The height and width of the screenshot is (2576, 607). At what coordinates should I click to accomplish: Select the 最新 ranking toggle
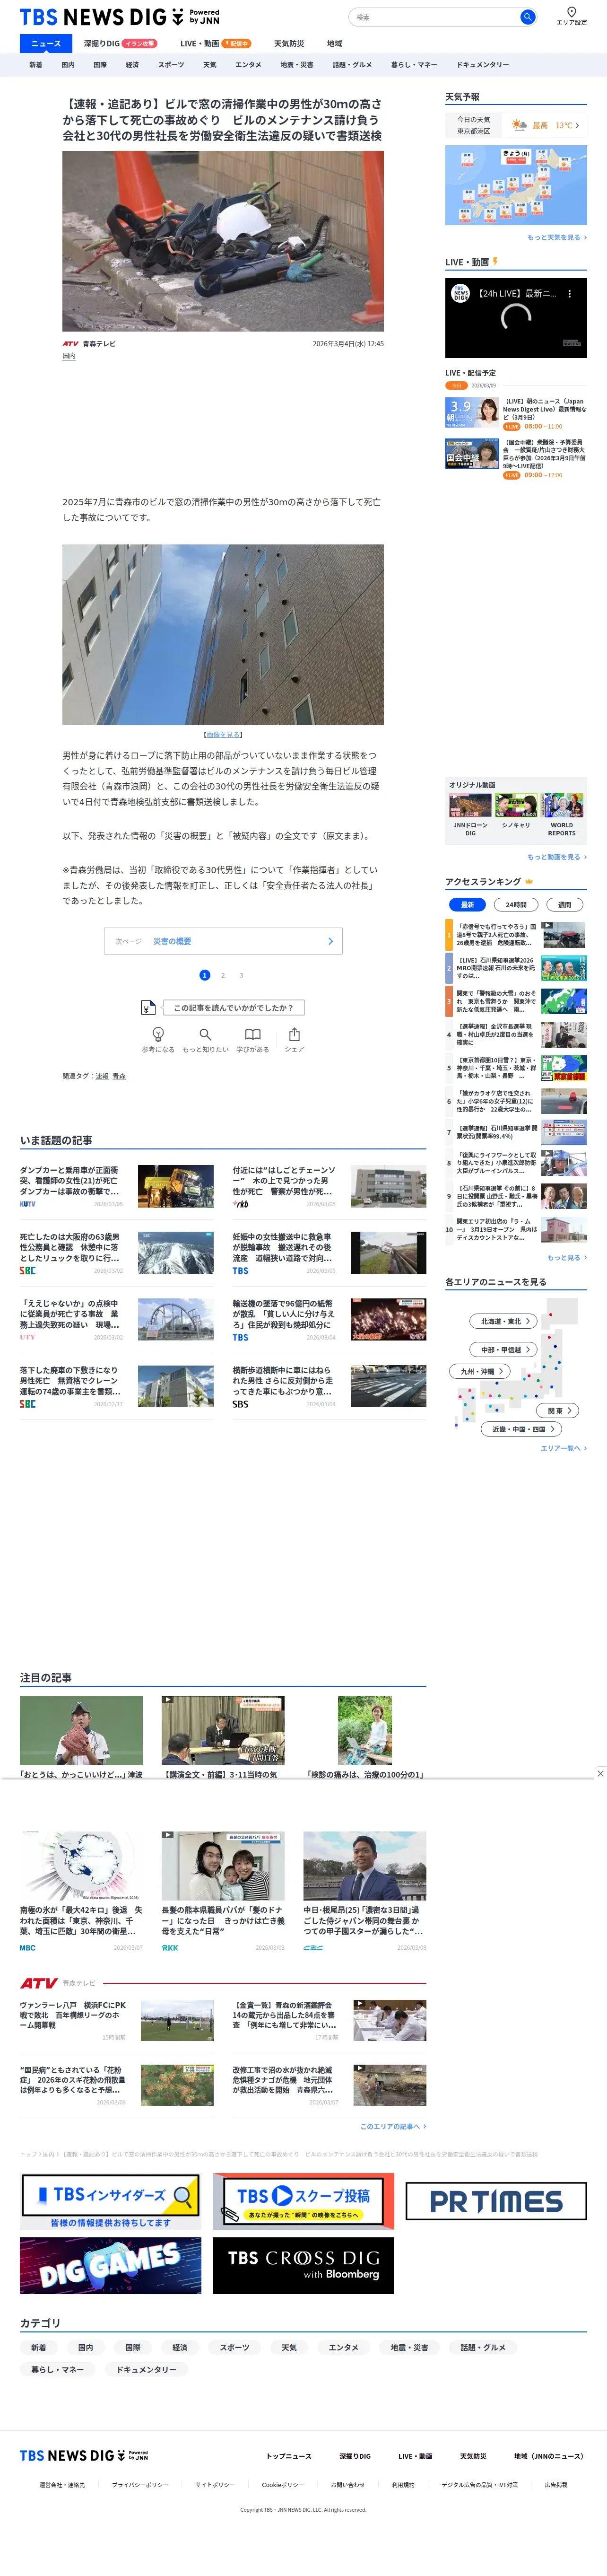click(467, 904)
